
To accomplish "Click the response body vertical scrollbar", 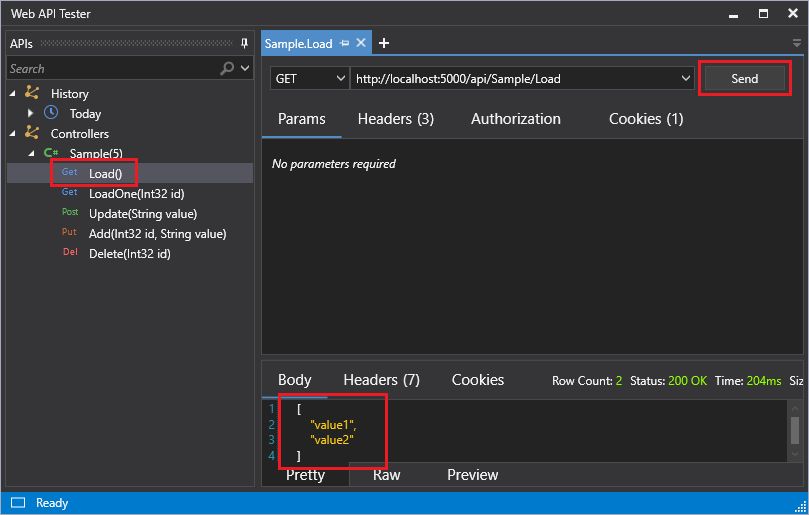I will 795,430.
